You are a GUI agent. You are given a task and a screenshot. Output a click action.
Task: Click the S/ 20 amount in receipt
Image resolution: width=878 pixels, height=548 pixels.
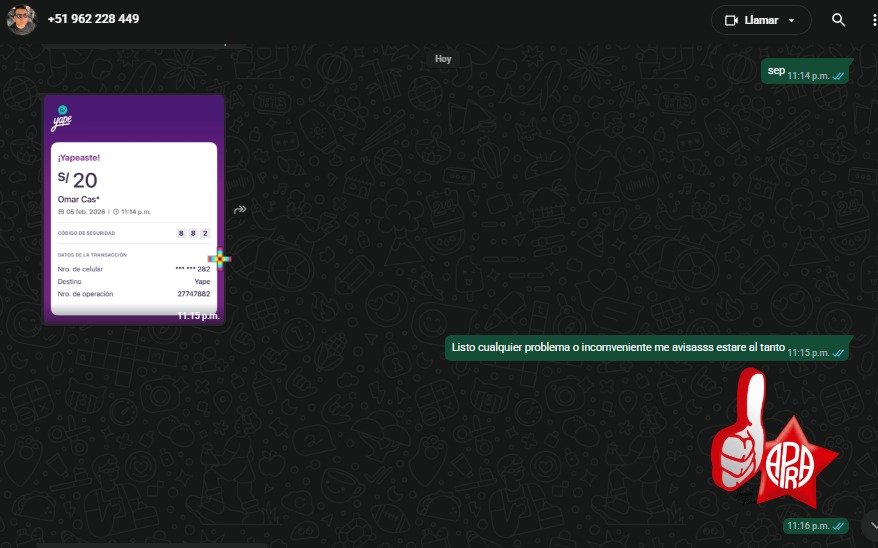(x=77, y=180)
